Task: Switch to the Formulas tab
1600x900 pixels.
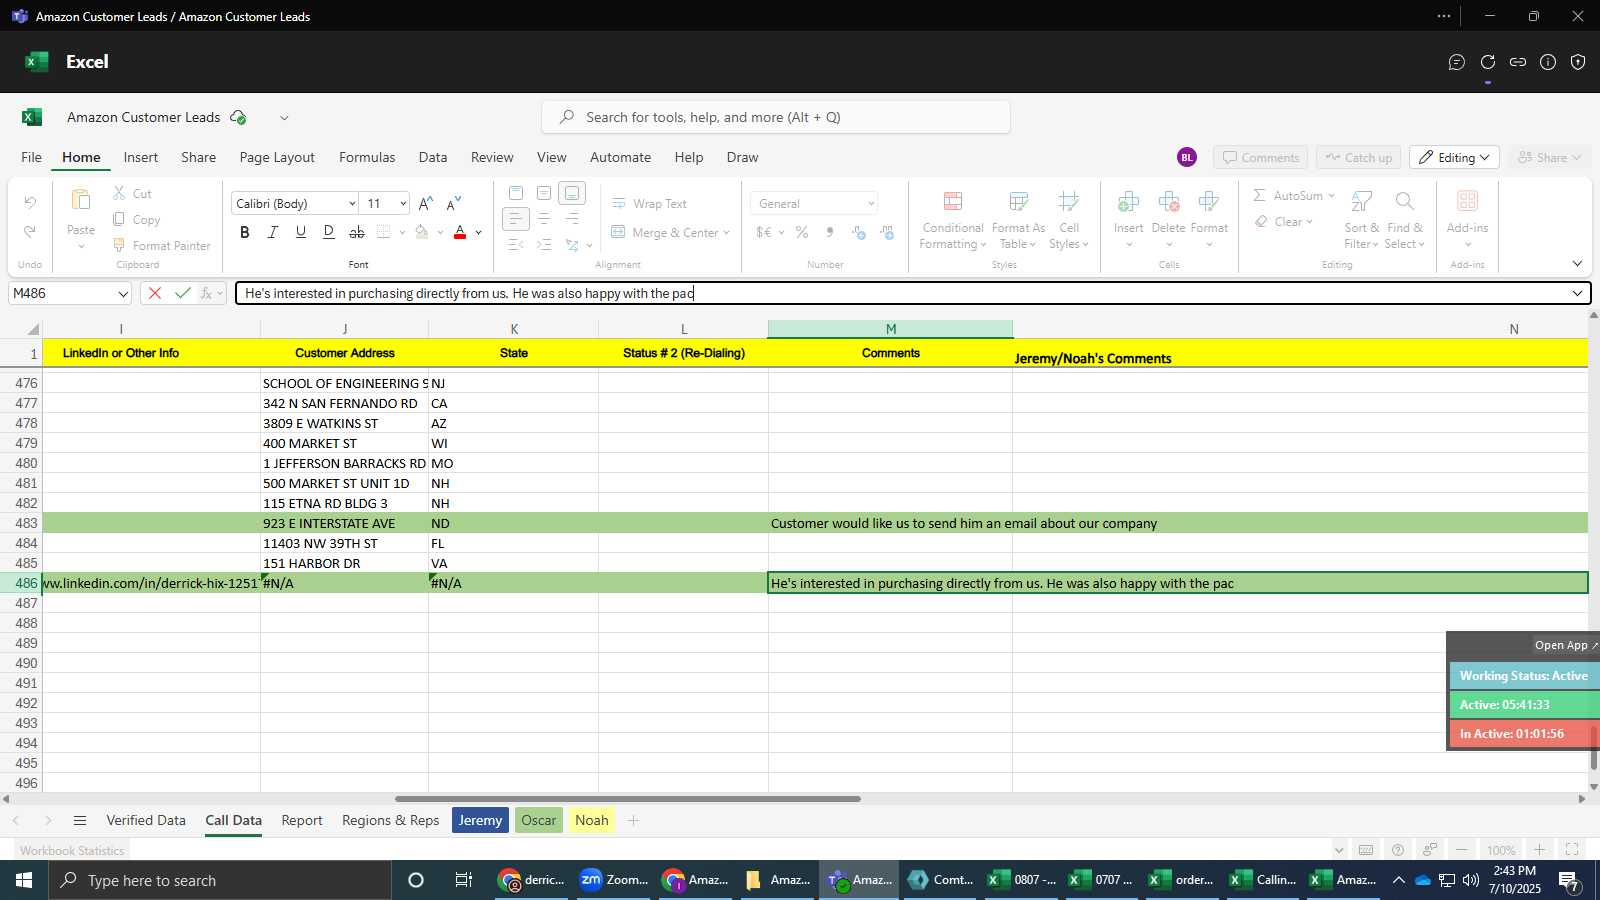Action: (x=367, y=157)
